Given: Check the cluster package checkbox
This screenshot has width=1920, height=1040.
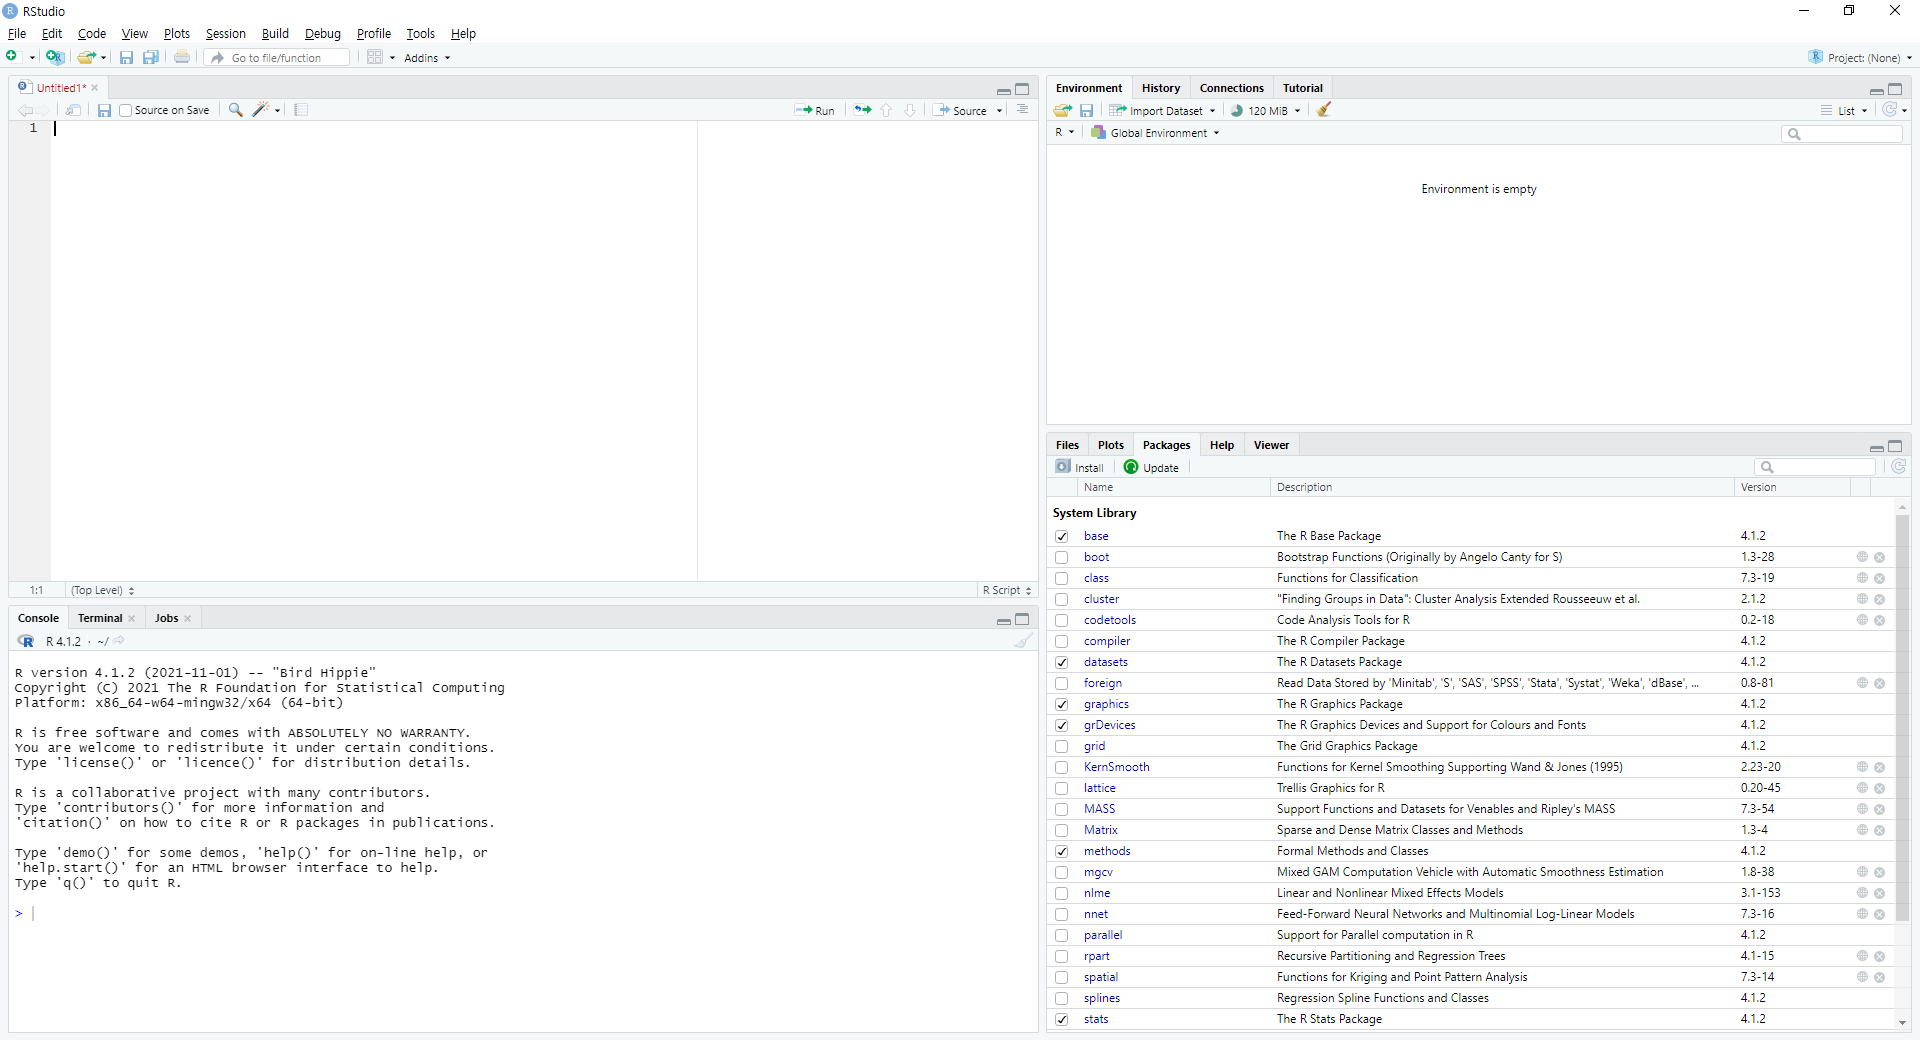Looking at the screenshot, I should [1061, 599].
